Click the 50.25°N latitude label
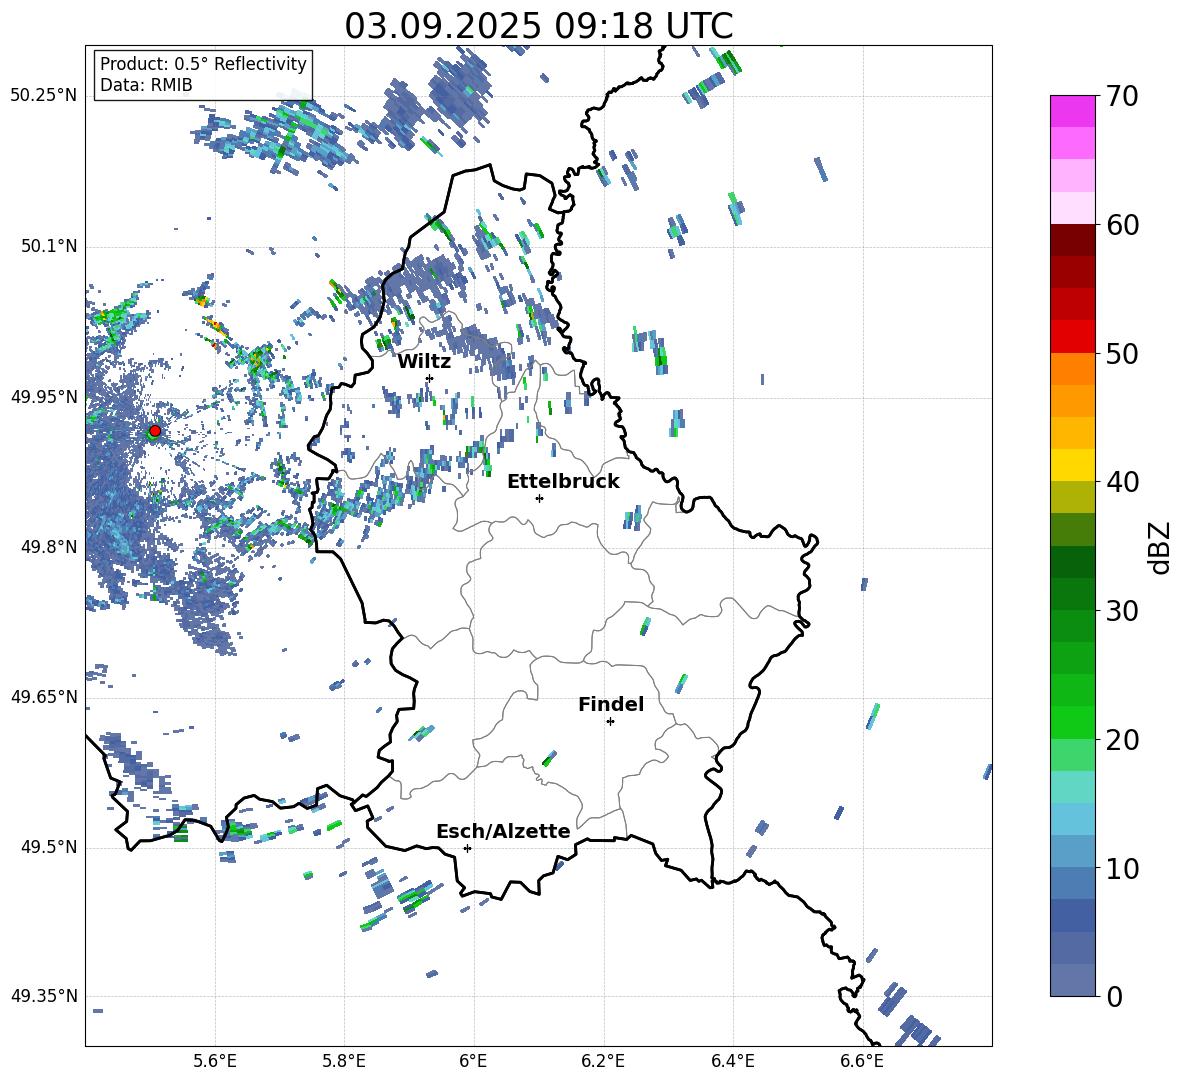Image resolution: width=1184 pixels, height=1081 pixels. click(44, 96)
